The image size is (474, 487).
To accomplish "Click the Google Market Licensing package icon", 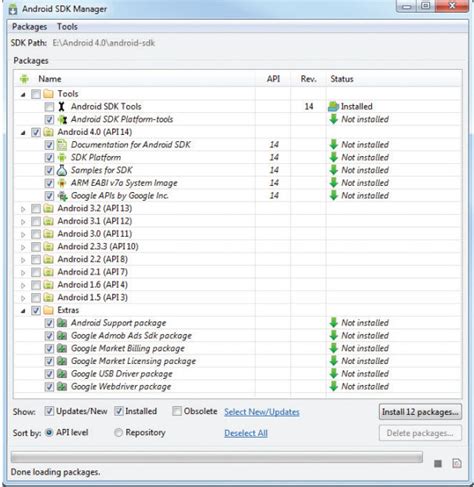I will click(x=62, y=361).
